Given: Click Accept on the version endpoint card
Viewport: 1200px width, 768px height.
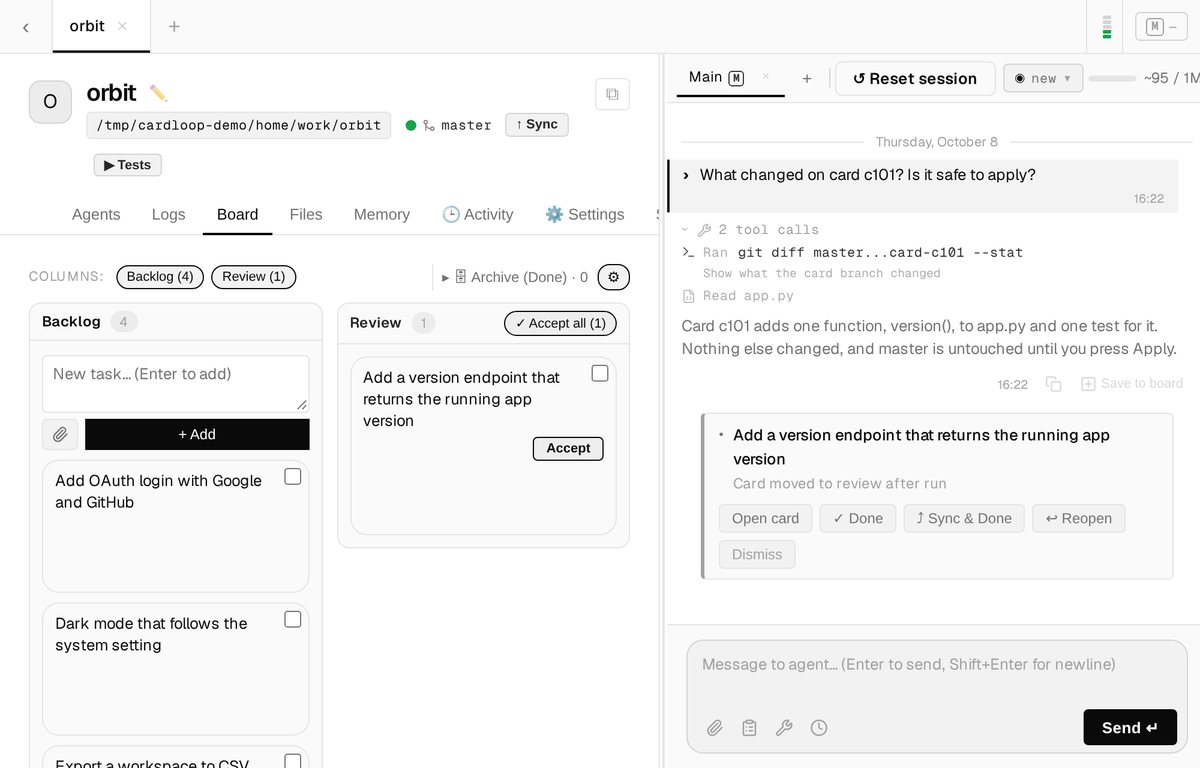Looking at the screenshot, I should pos(568,448).
